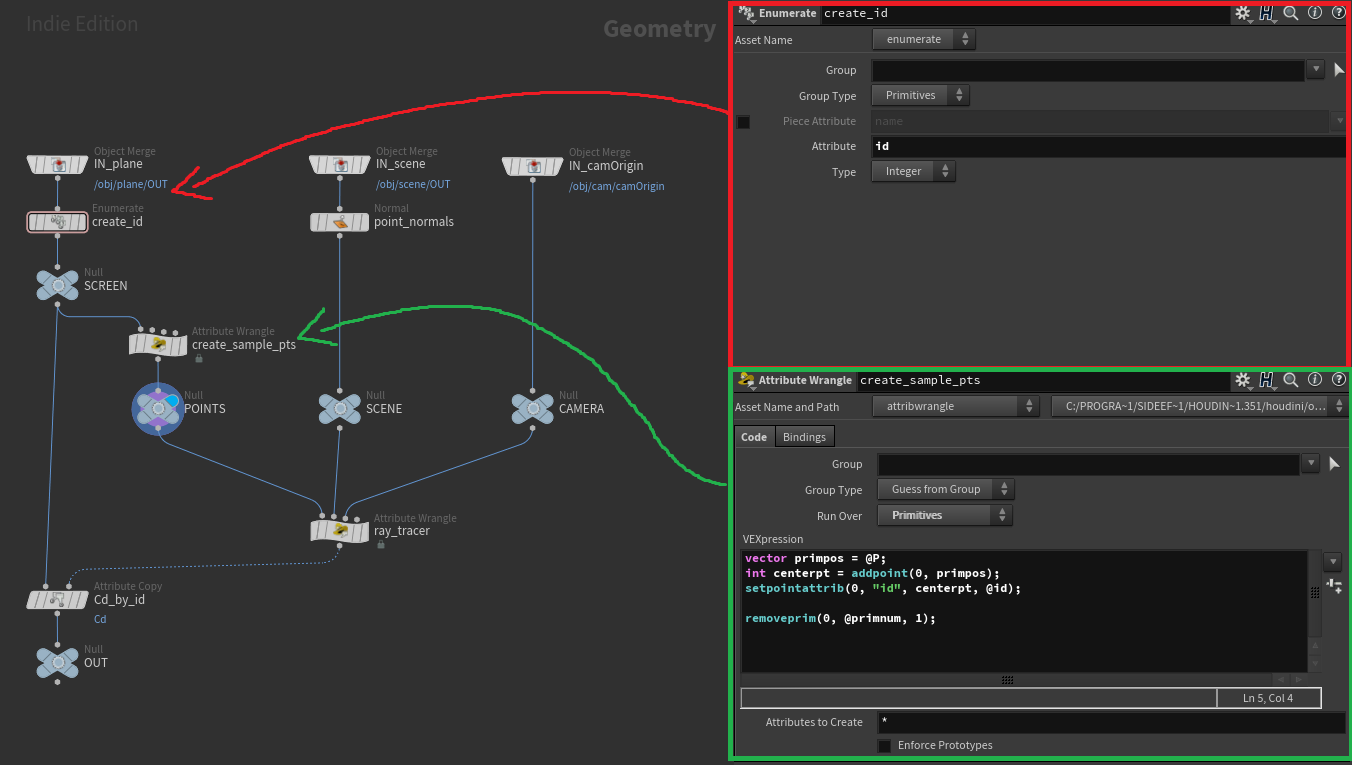Enable the Piece Attribute checkbox
The width and height of the screenshot is (1352, 765).
click(x=743, y=122)
